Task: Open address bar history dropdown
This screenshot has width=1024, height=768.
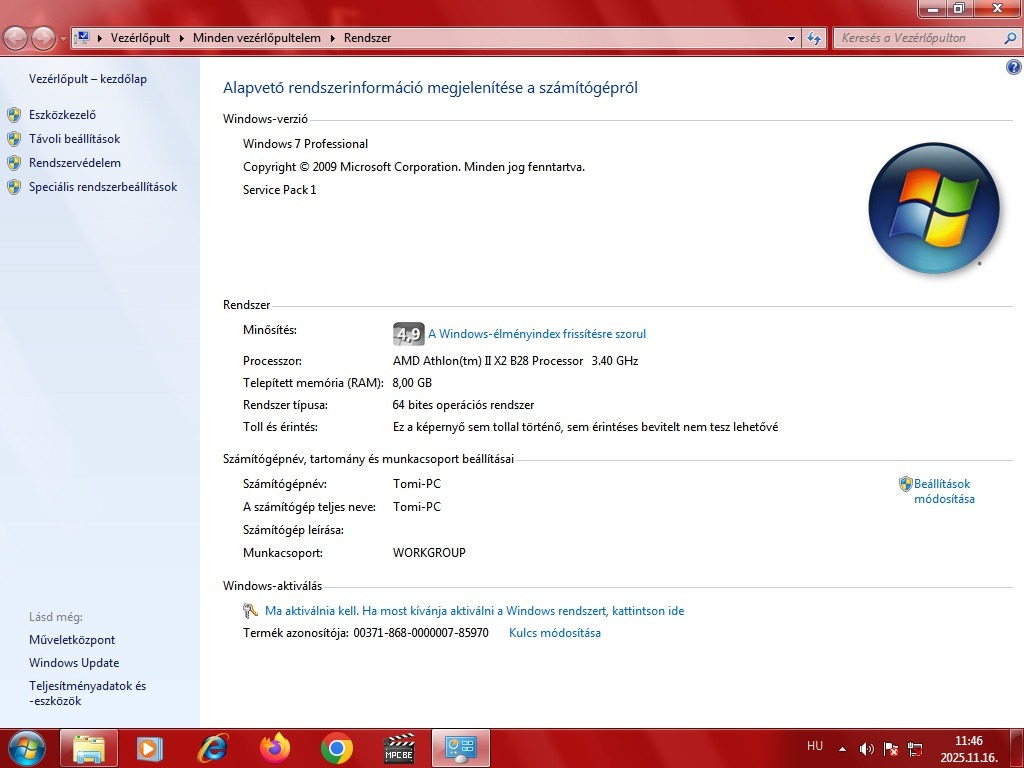Action: tap(792, 39)
